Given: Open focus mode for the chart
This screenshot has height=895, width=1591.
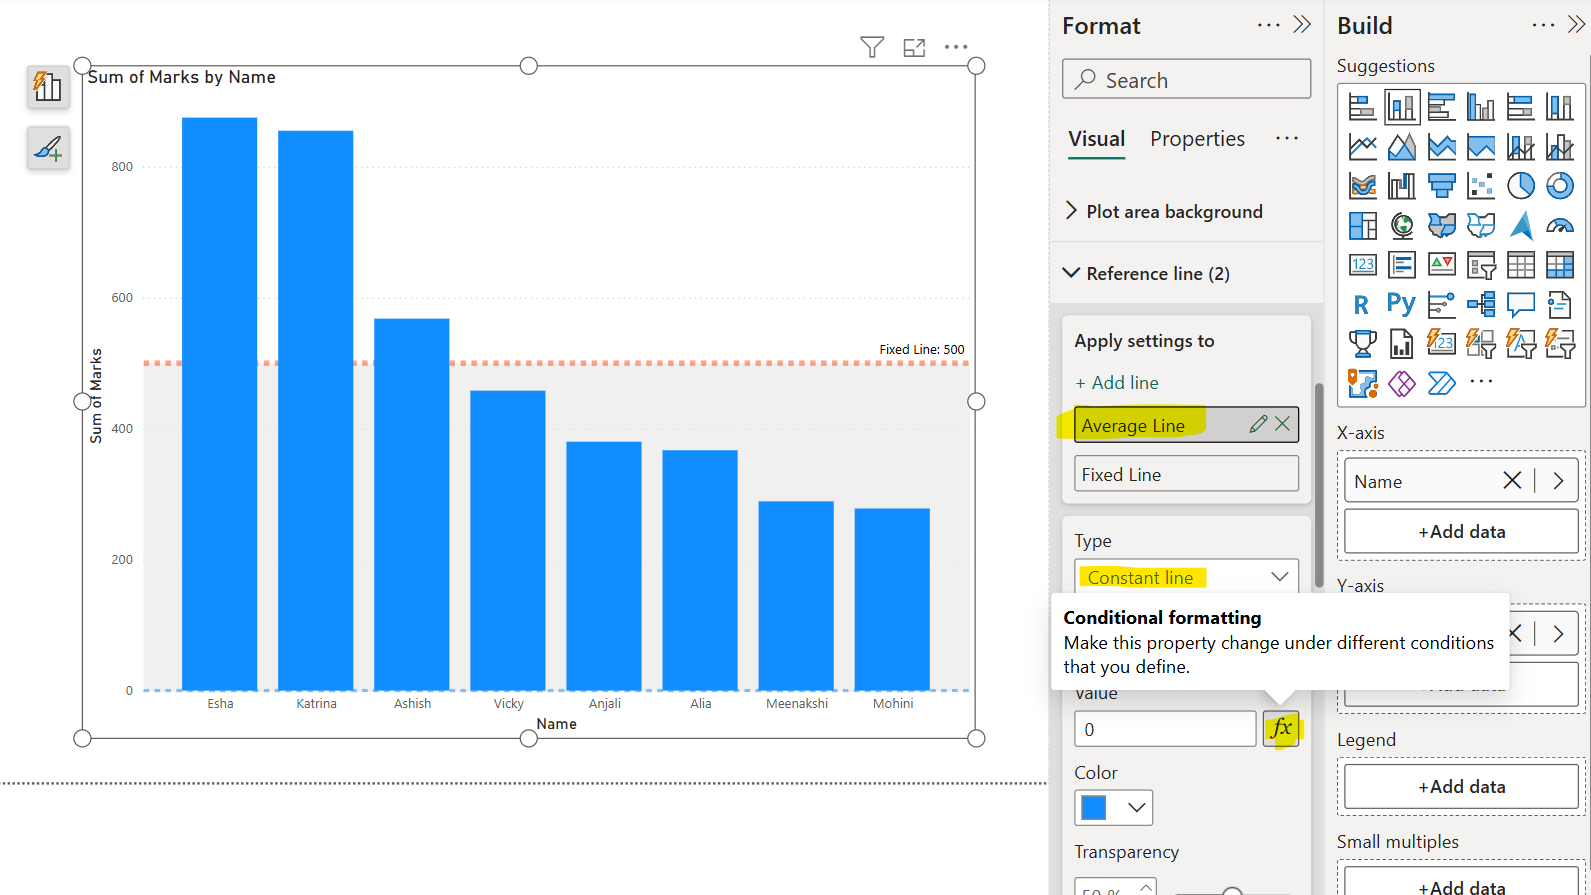Looking at the screenshot, I should pos(914,47).
